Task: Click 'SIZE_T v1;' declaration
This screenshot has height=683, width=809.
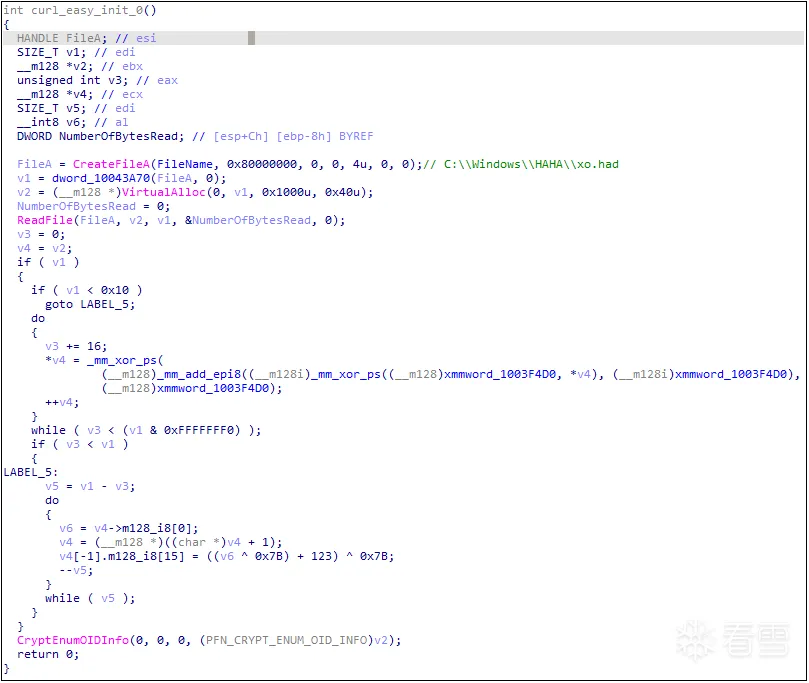Action: 52,52
